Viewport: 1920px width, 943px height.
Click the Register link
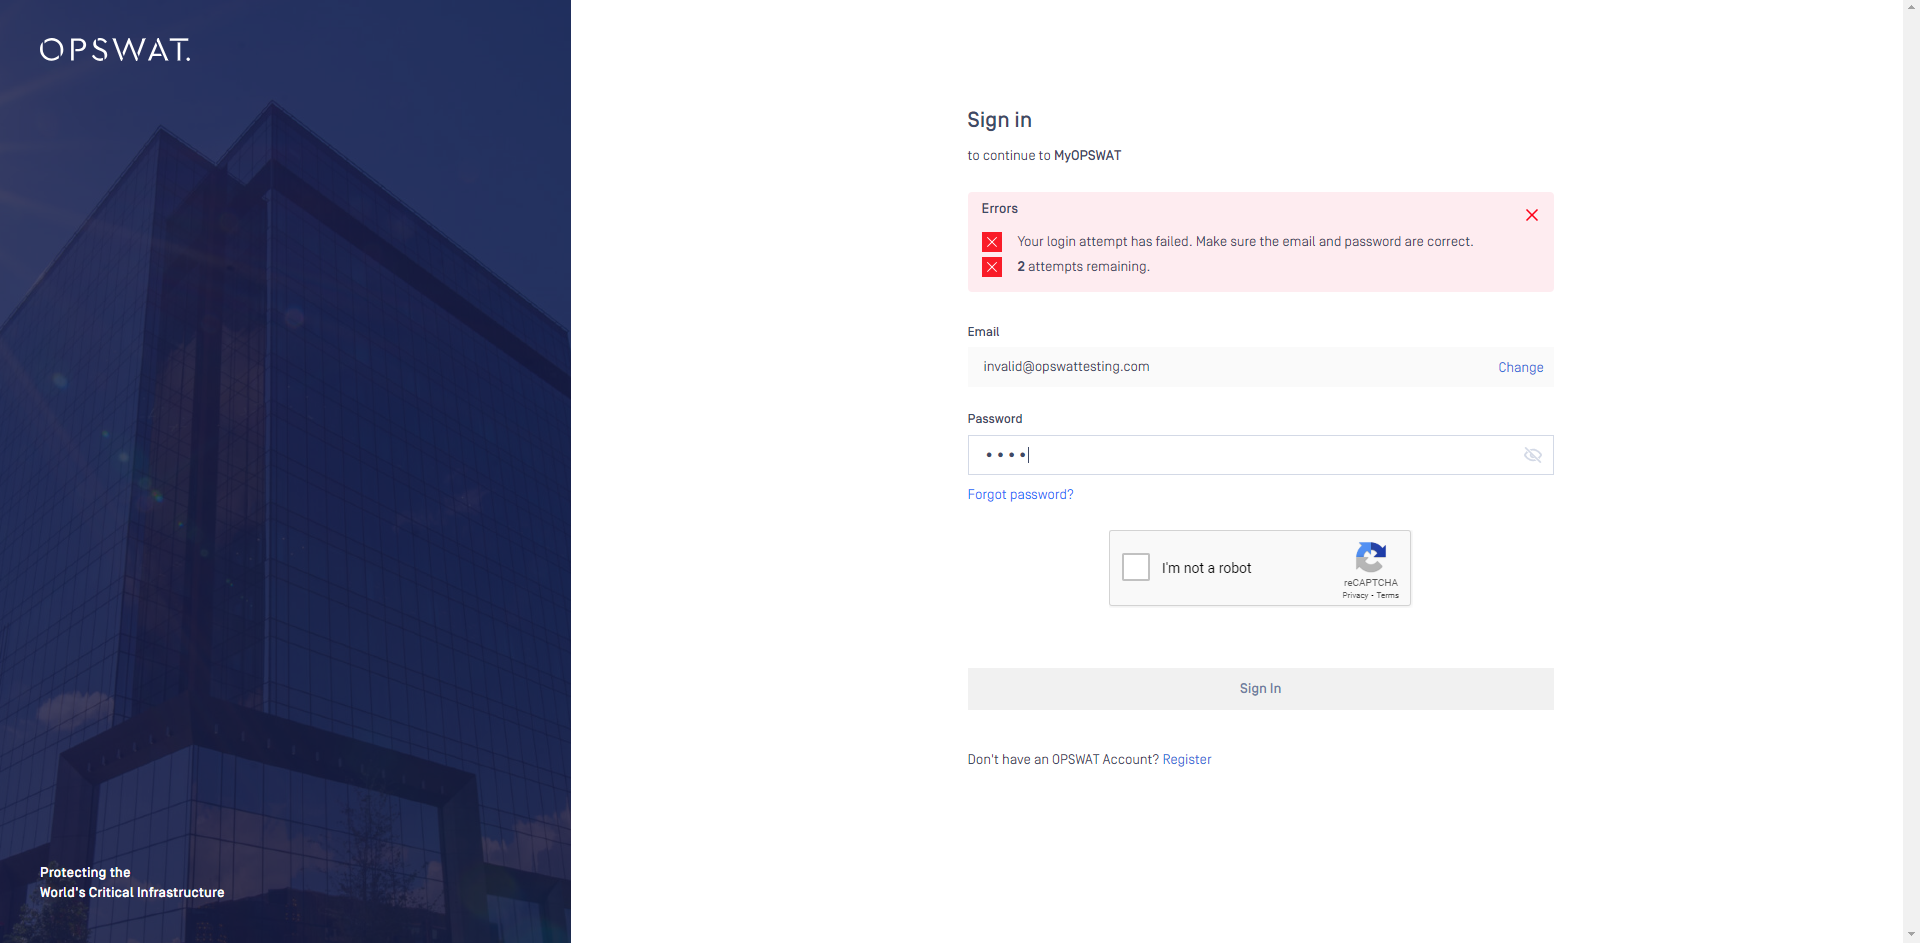pos(1187,760)
